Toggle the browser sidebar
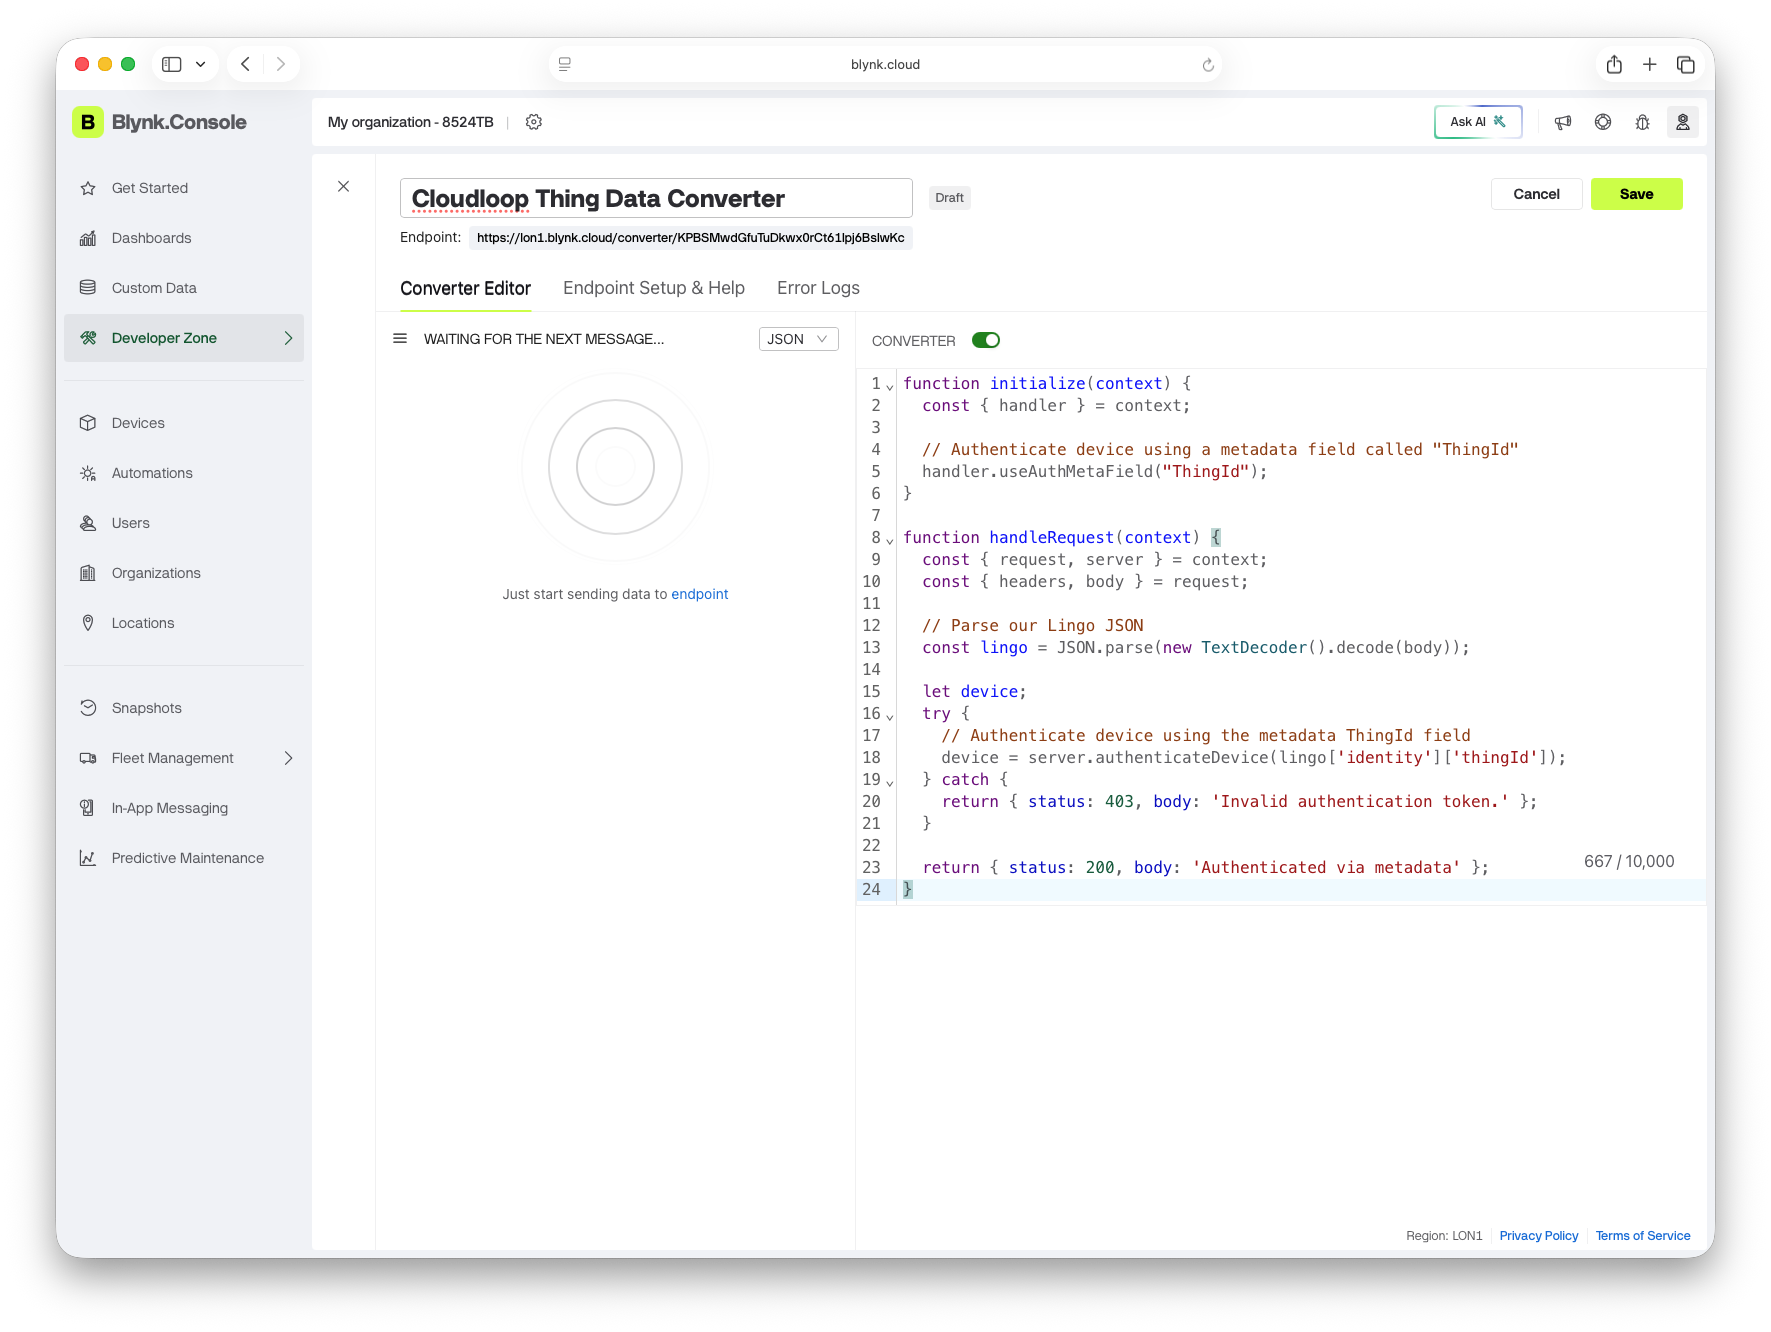The height and width of the screenshot is (1332, 1771). pyautogui.click(x=172, y=64)
